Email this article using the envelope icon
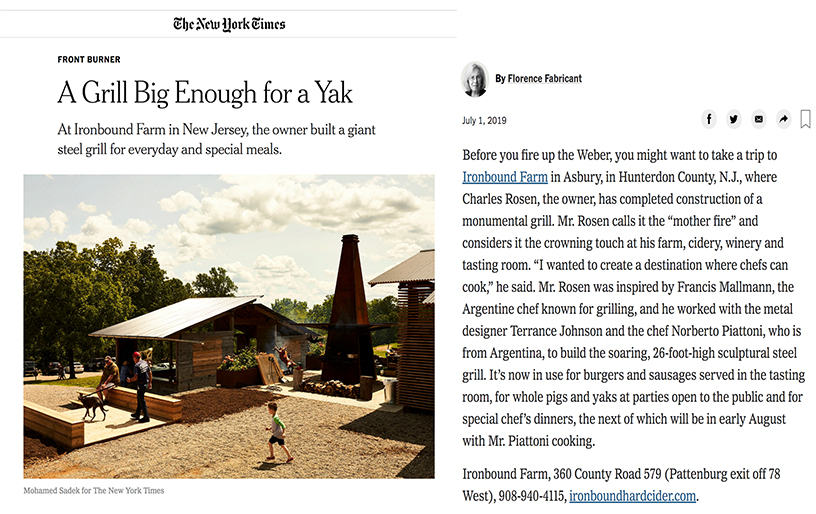 click(x=759, y=119)
